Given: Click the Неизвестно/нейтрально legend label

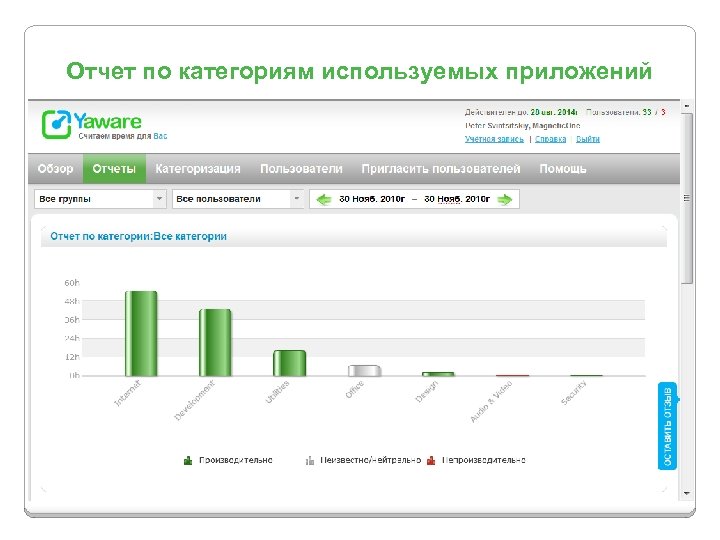Looking at the screenshot, I should [x=370, y=460].
